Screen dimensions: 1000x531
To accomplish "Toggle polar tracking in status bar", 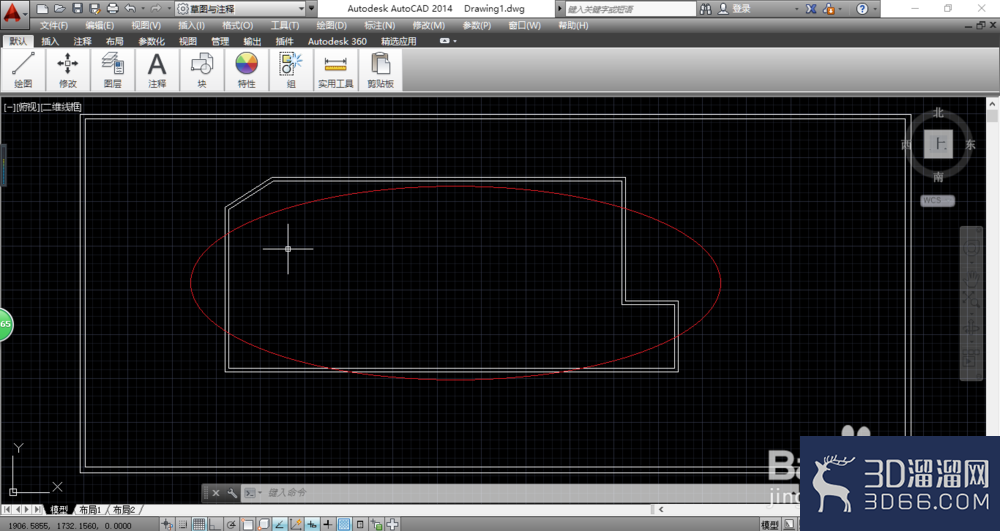I will 231,524.
